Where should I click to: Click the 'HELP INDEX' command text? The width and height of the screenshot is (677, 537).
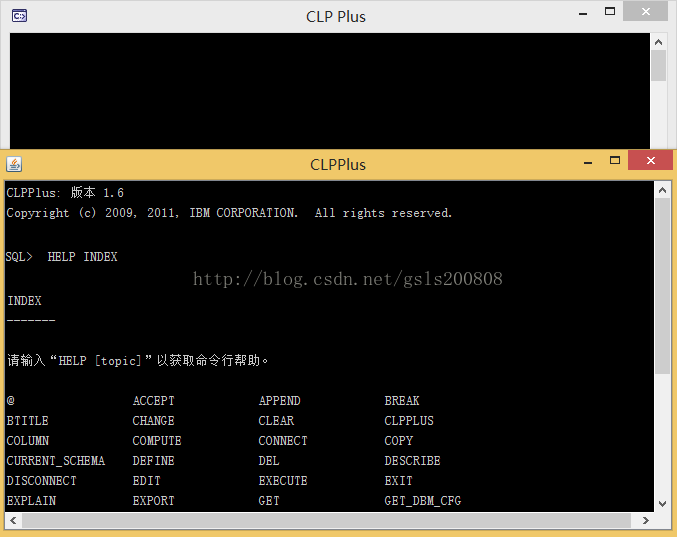tap(82, 257)
